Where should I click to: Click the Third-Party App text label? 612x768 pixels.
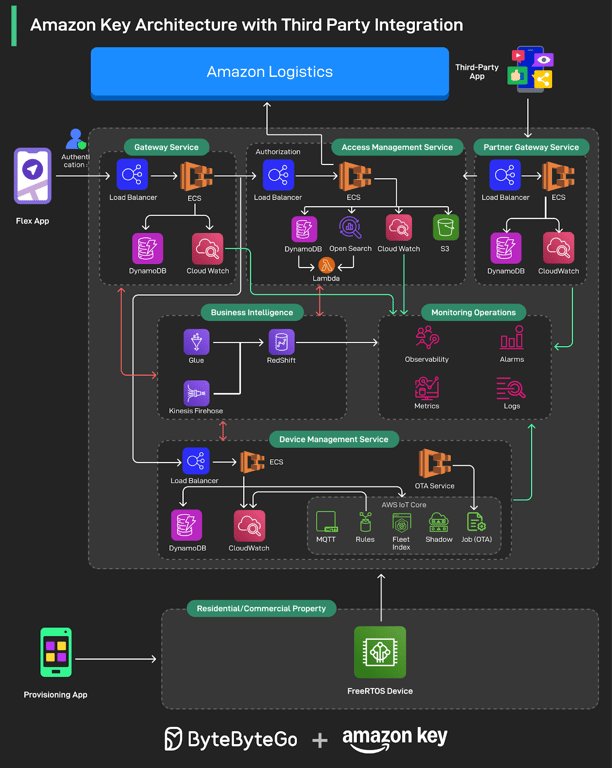pyautogui.click(x=477, y=72)
